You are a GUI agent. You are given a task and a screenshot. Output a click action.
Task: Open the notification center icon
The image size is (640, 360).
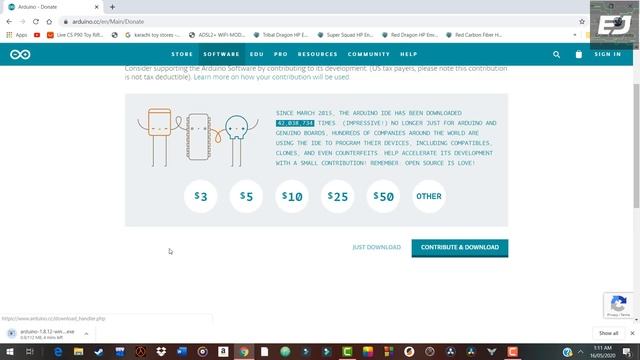tap(627, 351)
